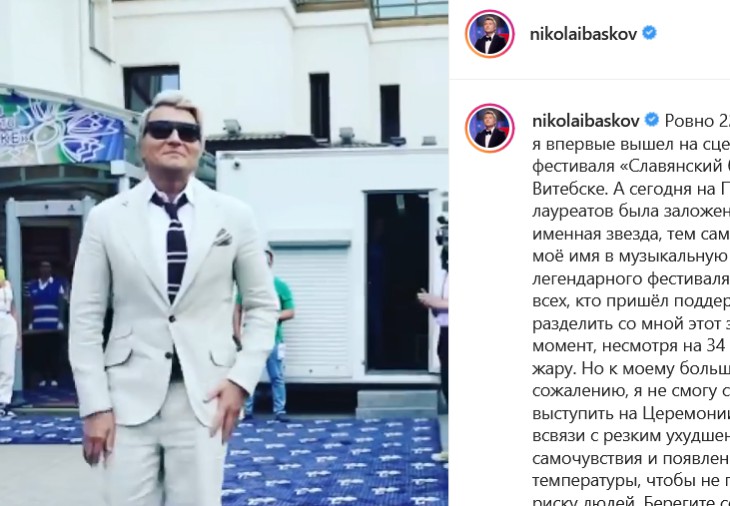Open nikolaibaskov's story from header avatar
The height and width of the screenshot is (506, 730).
[489, 34]
